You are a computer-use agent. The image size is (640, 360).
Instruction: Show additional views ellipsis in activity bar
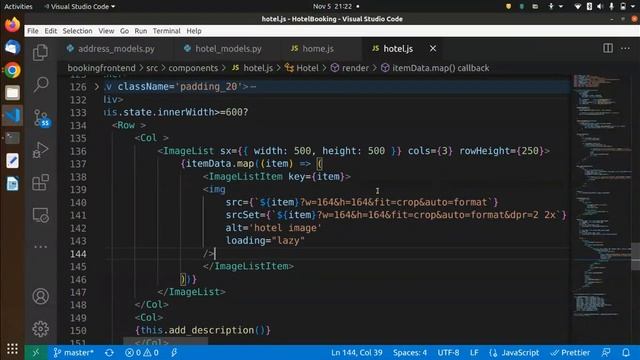click(40, 247)
